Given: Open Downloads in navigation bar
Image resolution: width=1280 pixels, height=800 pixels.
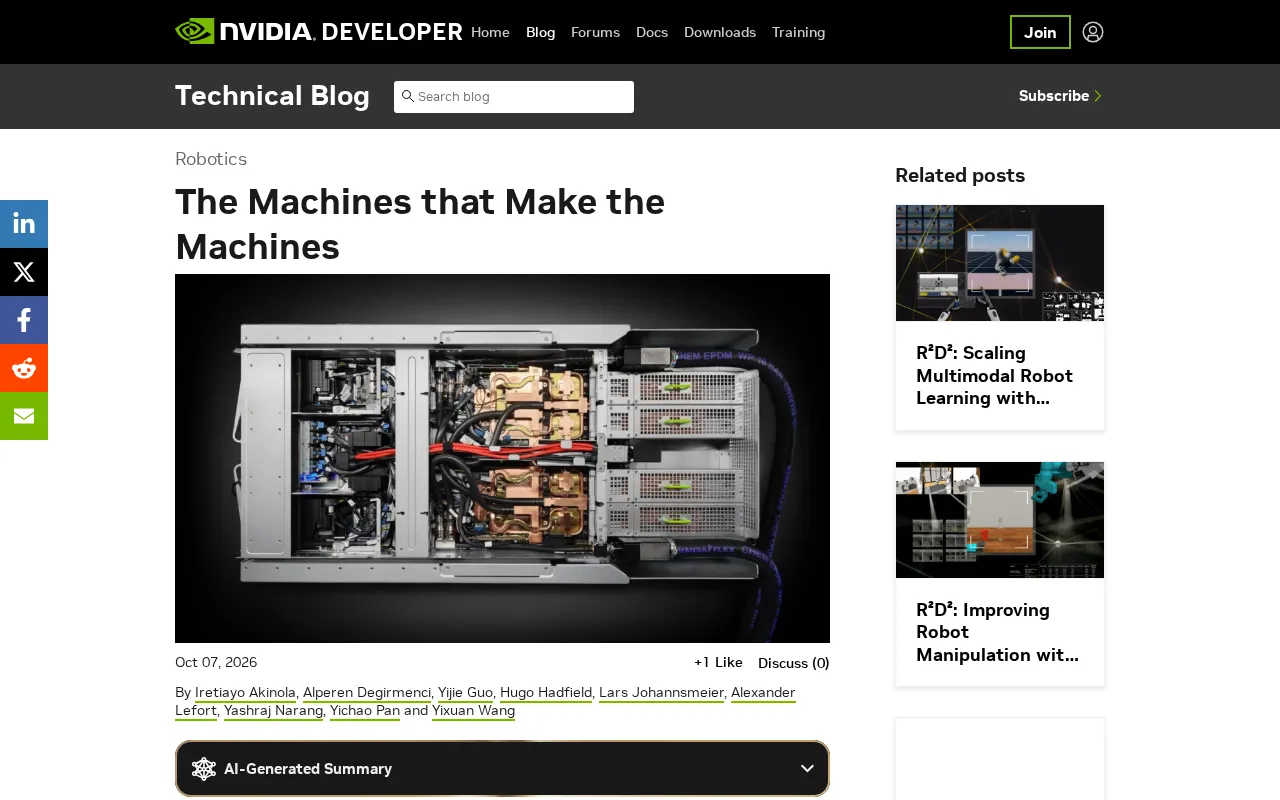Looking at the screenshot, I should tap(720, 32).
